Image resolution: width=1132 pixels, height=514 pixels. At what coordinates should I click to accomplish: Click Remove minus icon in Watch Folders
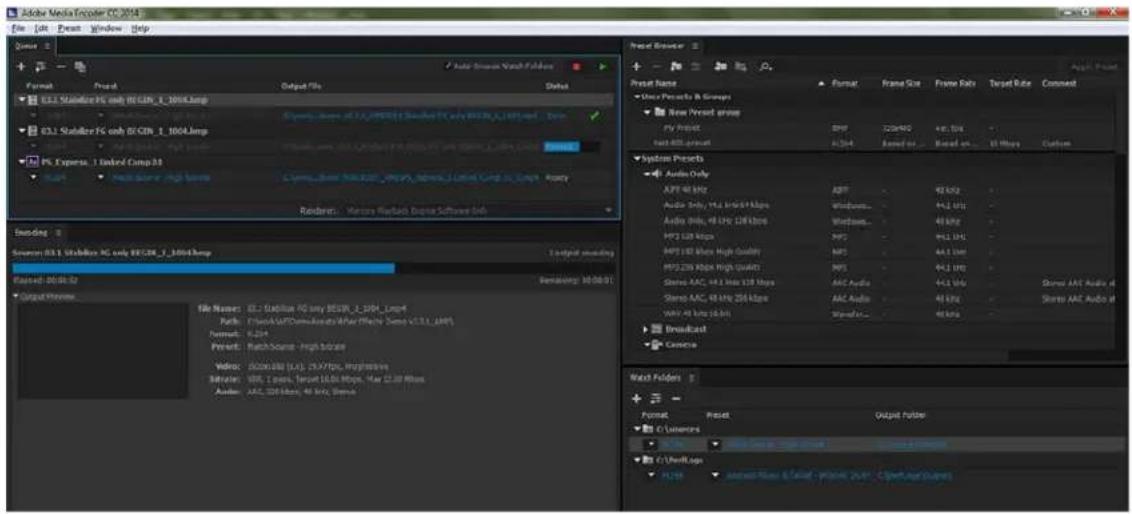[676, 398]
